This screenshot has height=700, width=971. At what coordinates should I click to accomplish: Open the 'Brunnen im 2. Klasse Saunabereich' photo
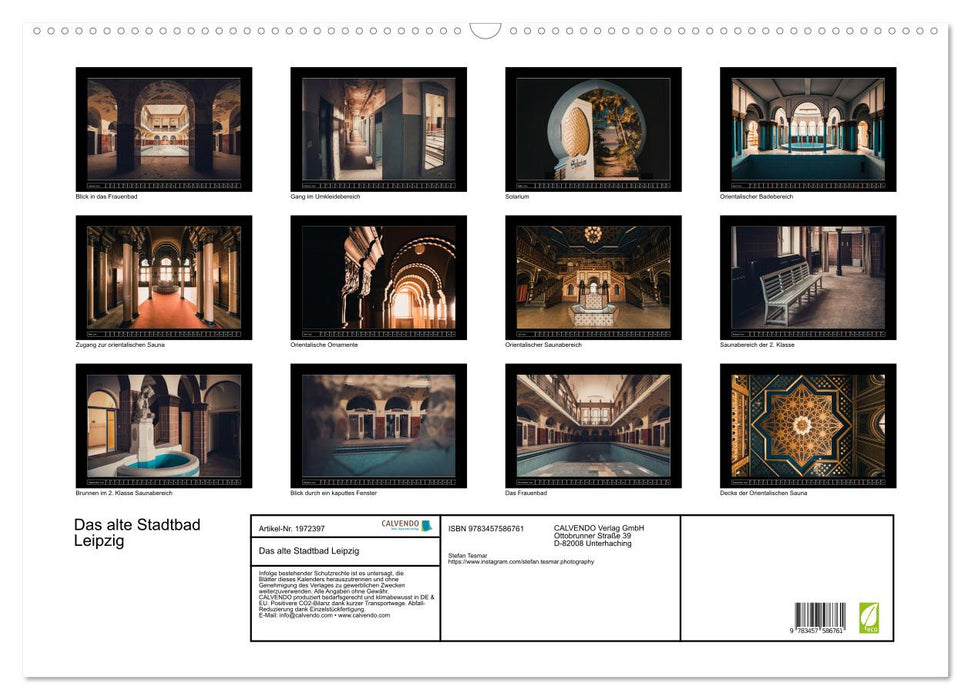tap(164, 426)
